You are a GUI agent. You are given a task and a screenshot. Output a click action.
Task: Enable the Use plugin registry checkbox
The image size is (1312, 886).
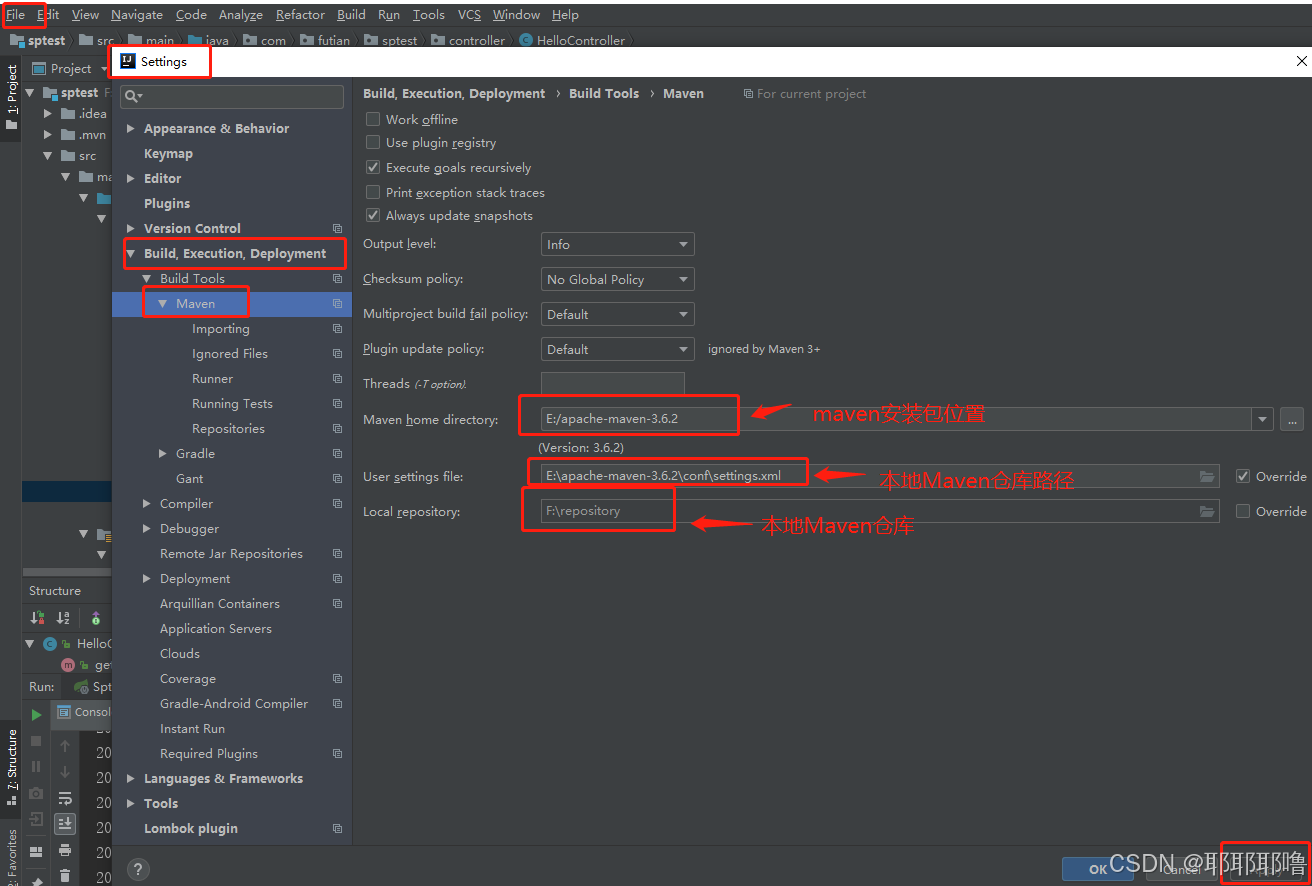[373, 143]
